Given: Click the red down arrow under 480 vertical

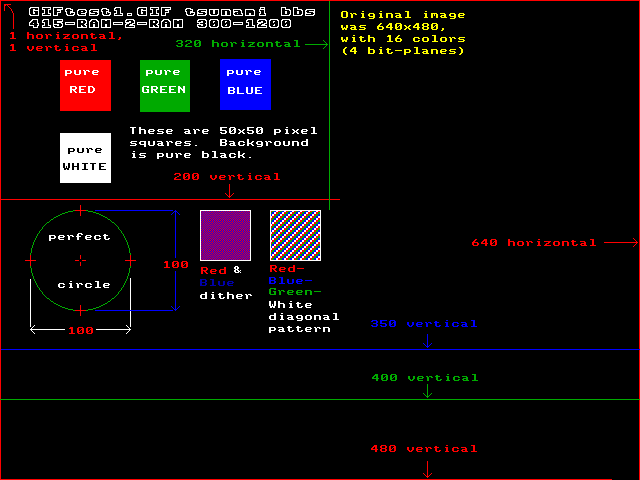Looking at the screenshot, I should coord(427,469).
